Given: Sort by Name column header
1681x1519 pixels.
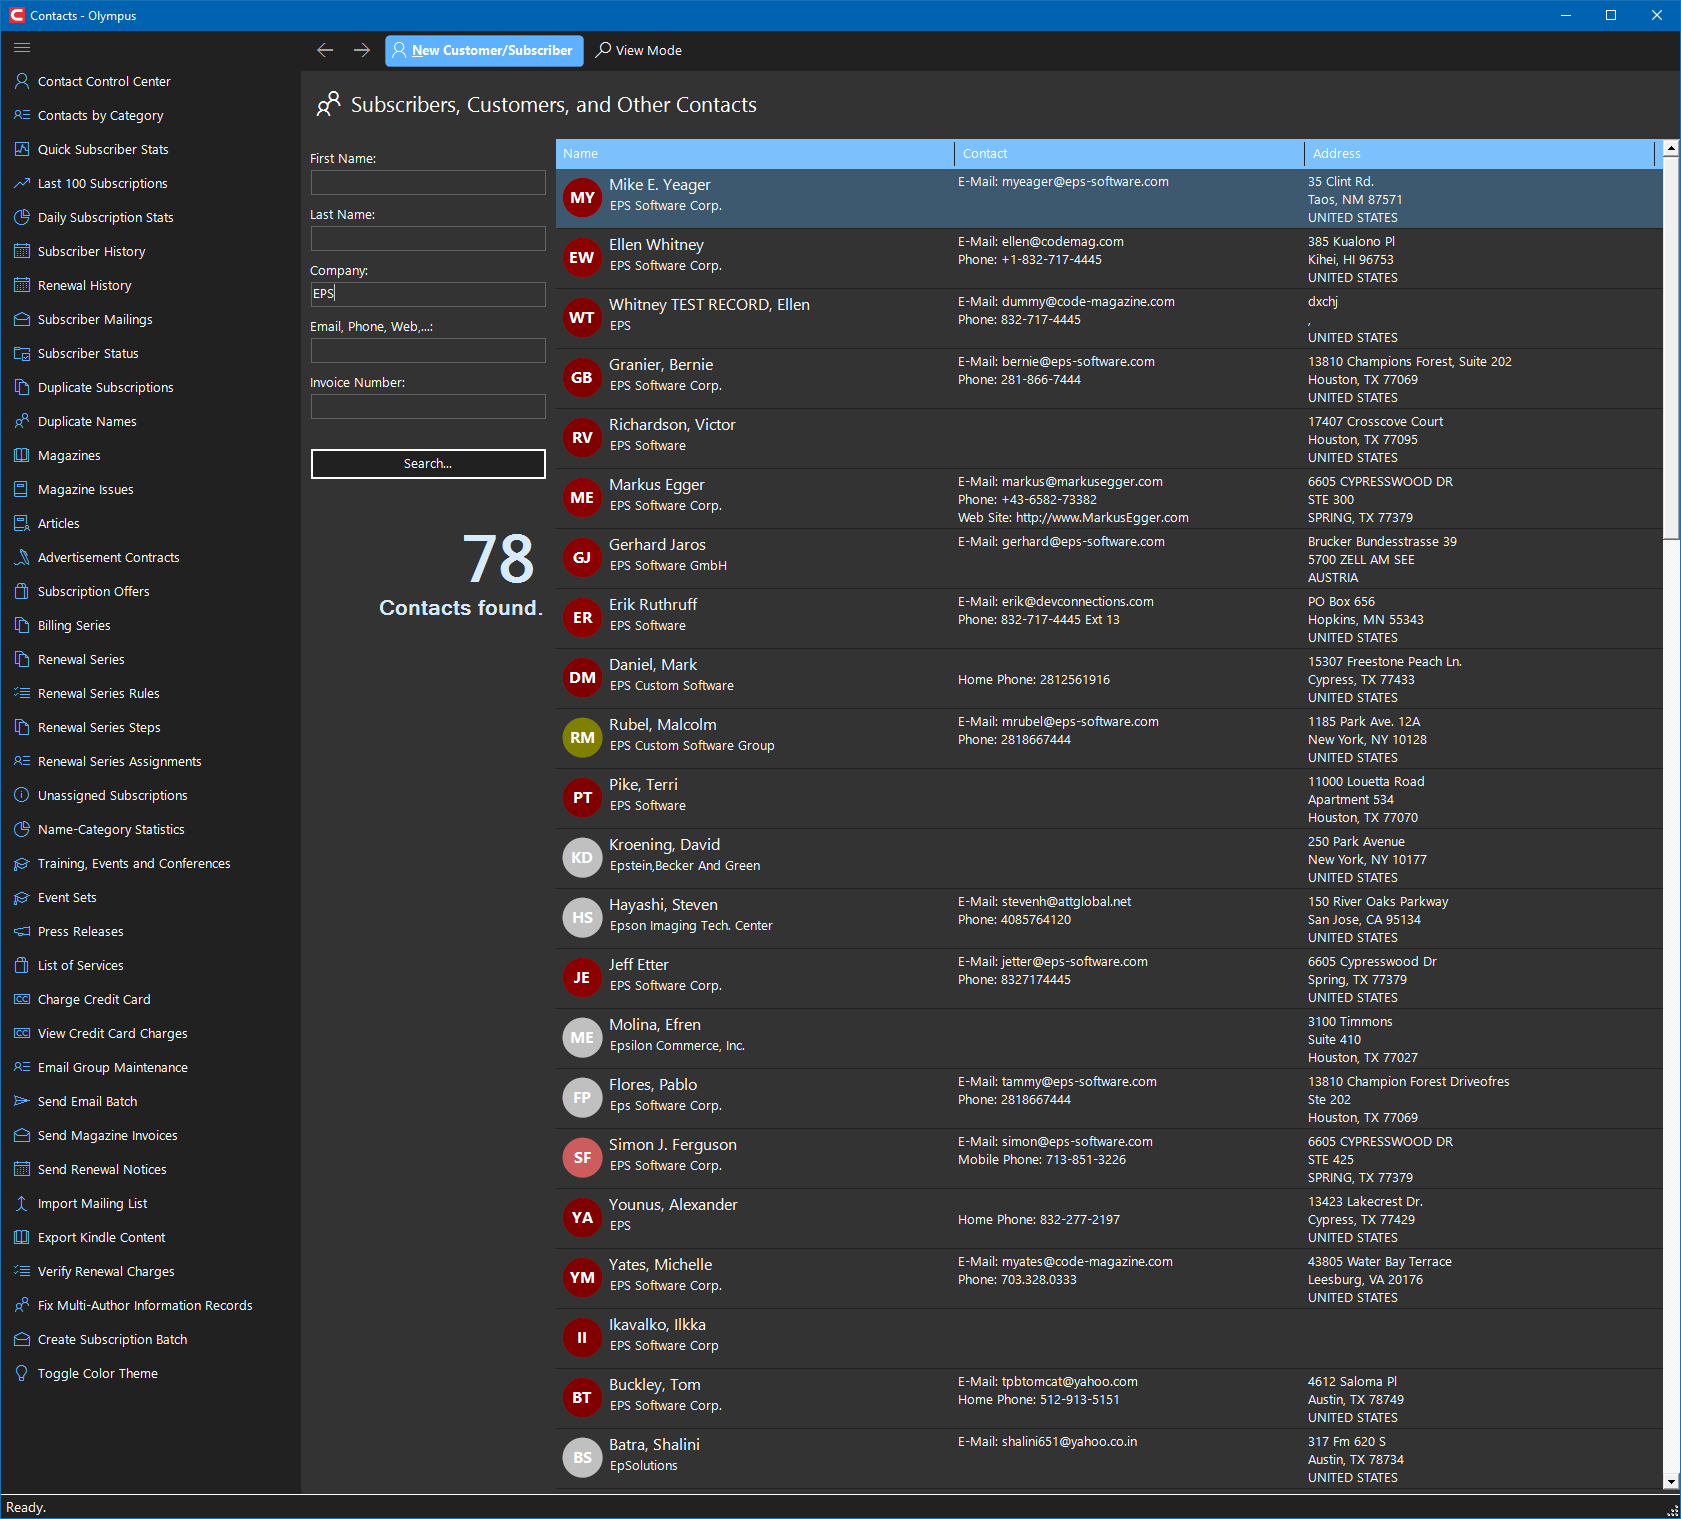Looking at the screenshot, I should pyautogui.click(x=755, y=154).
